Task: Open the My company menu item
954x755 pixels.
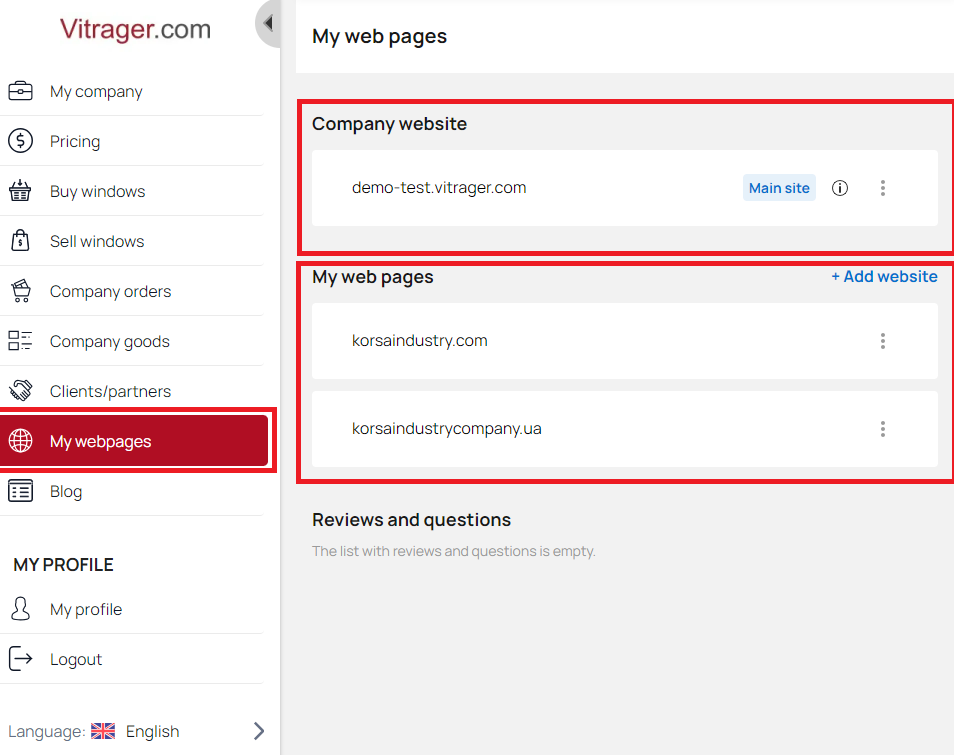Action: click(96, 91)
